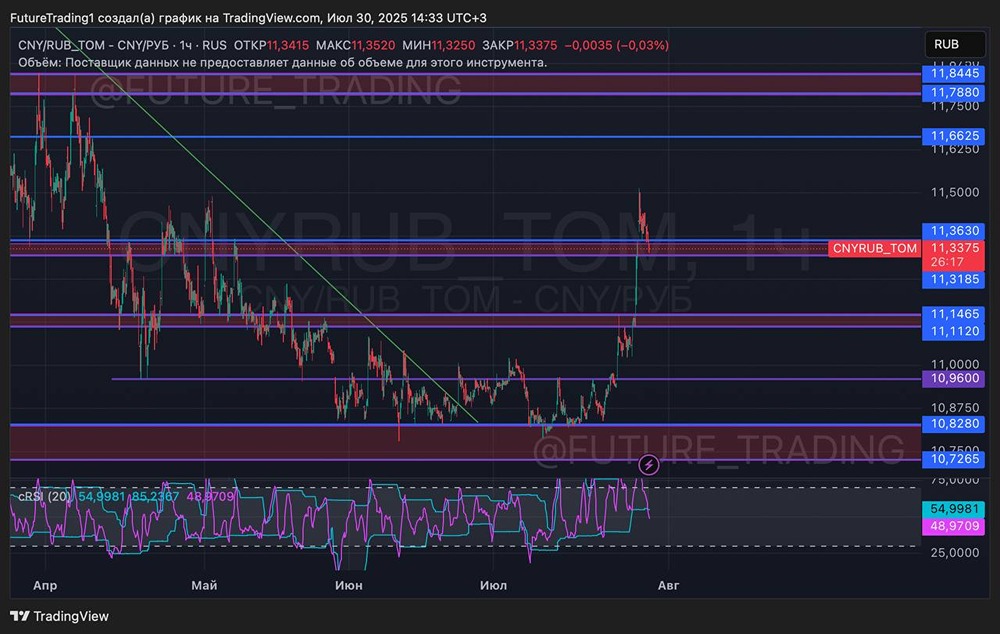Screen dimensions: 1000x634
Task: Select the 11,8445 price level label
Action: pyautogui.click(x=954, y=73)
